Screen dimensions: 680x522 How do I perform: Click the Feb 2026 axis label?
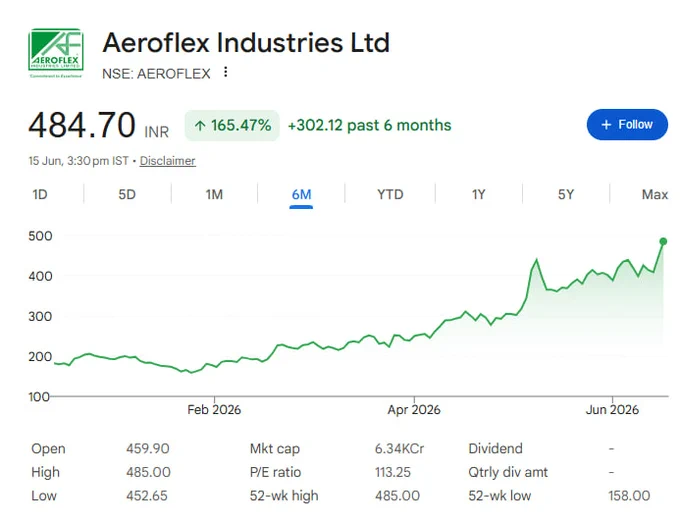(x=214, y=410)
